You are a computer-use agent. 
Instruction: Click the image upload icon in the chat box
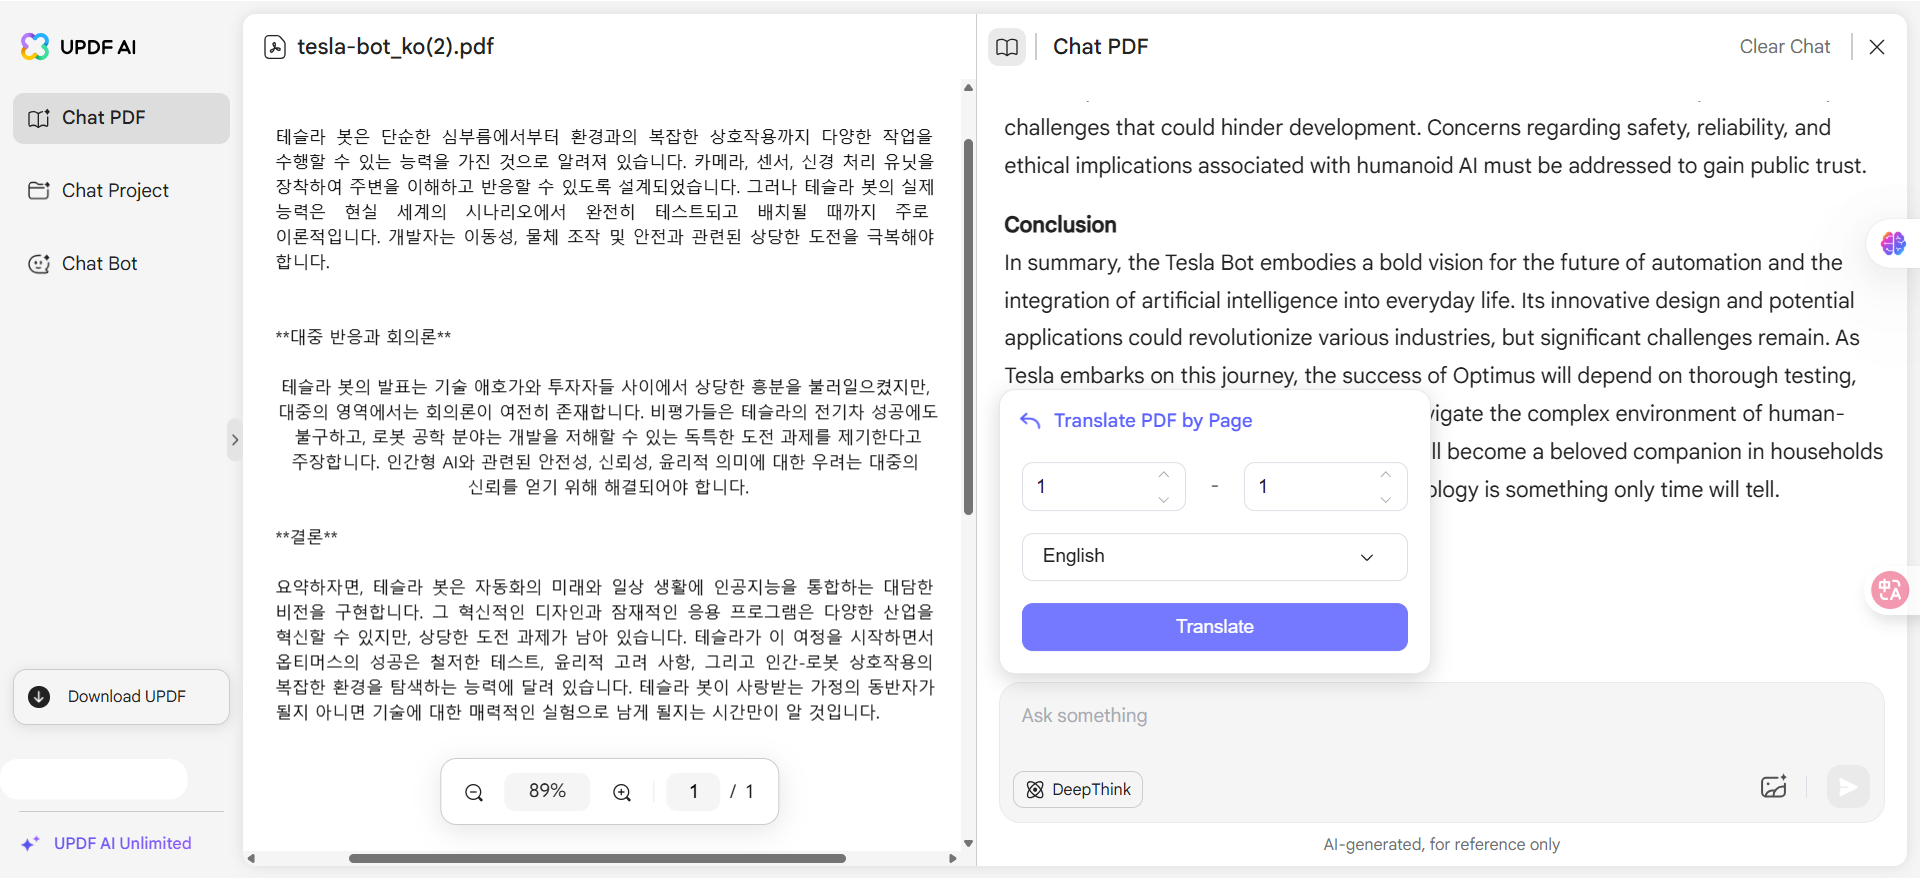1774,787
